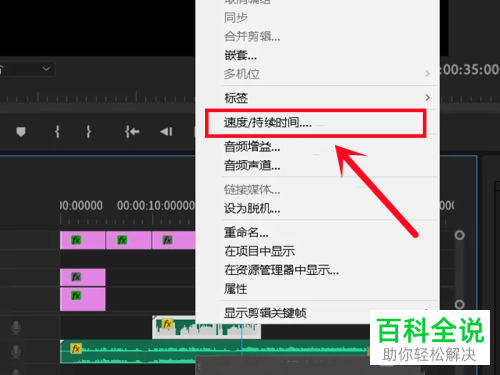Select 音频声道 (Audio Channels) menu entry
The image size is (500, 375).
[252, 165]
